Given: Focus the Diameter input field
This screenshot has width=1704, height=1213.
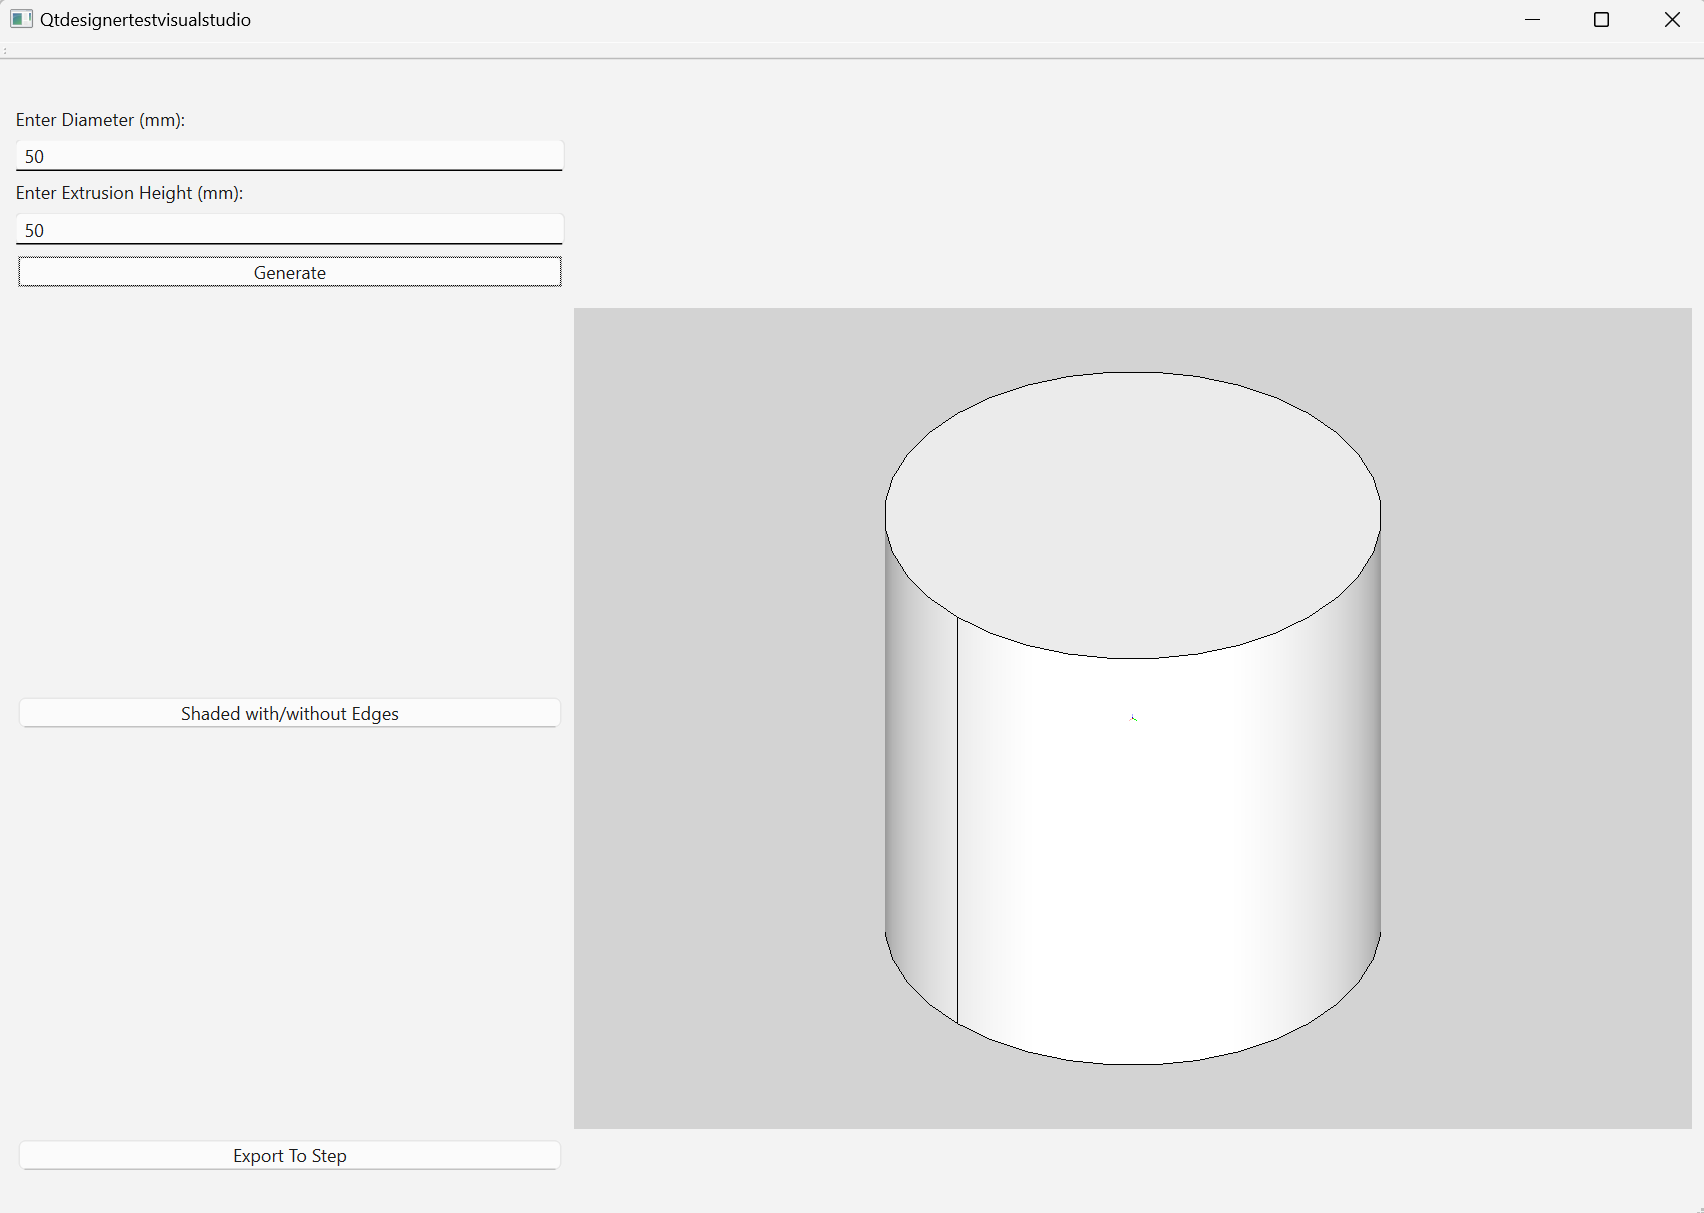Looking at the screenshot, I should point(289,156).
